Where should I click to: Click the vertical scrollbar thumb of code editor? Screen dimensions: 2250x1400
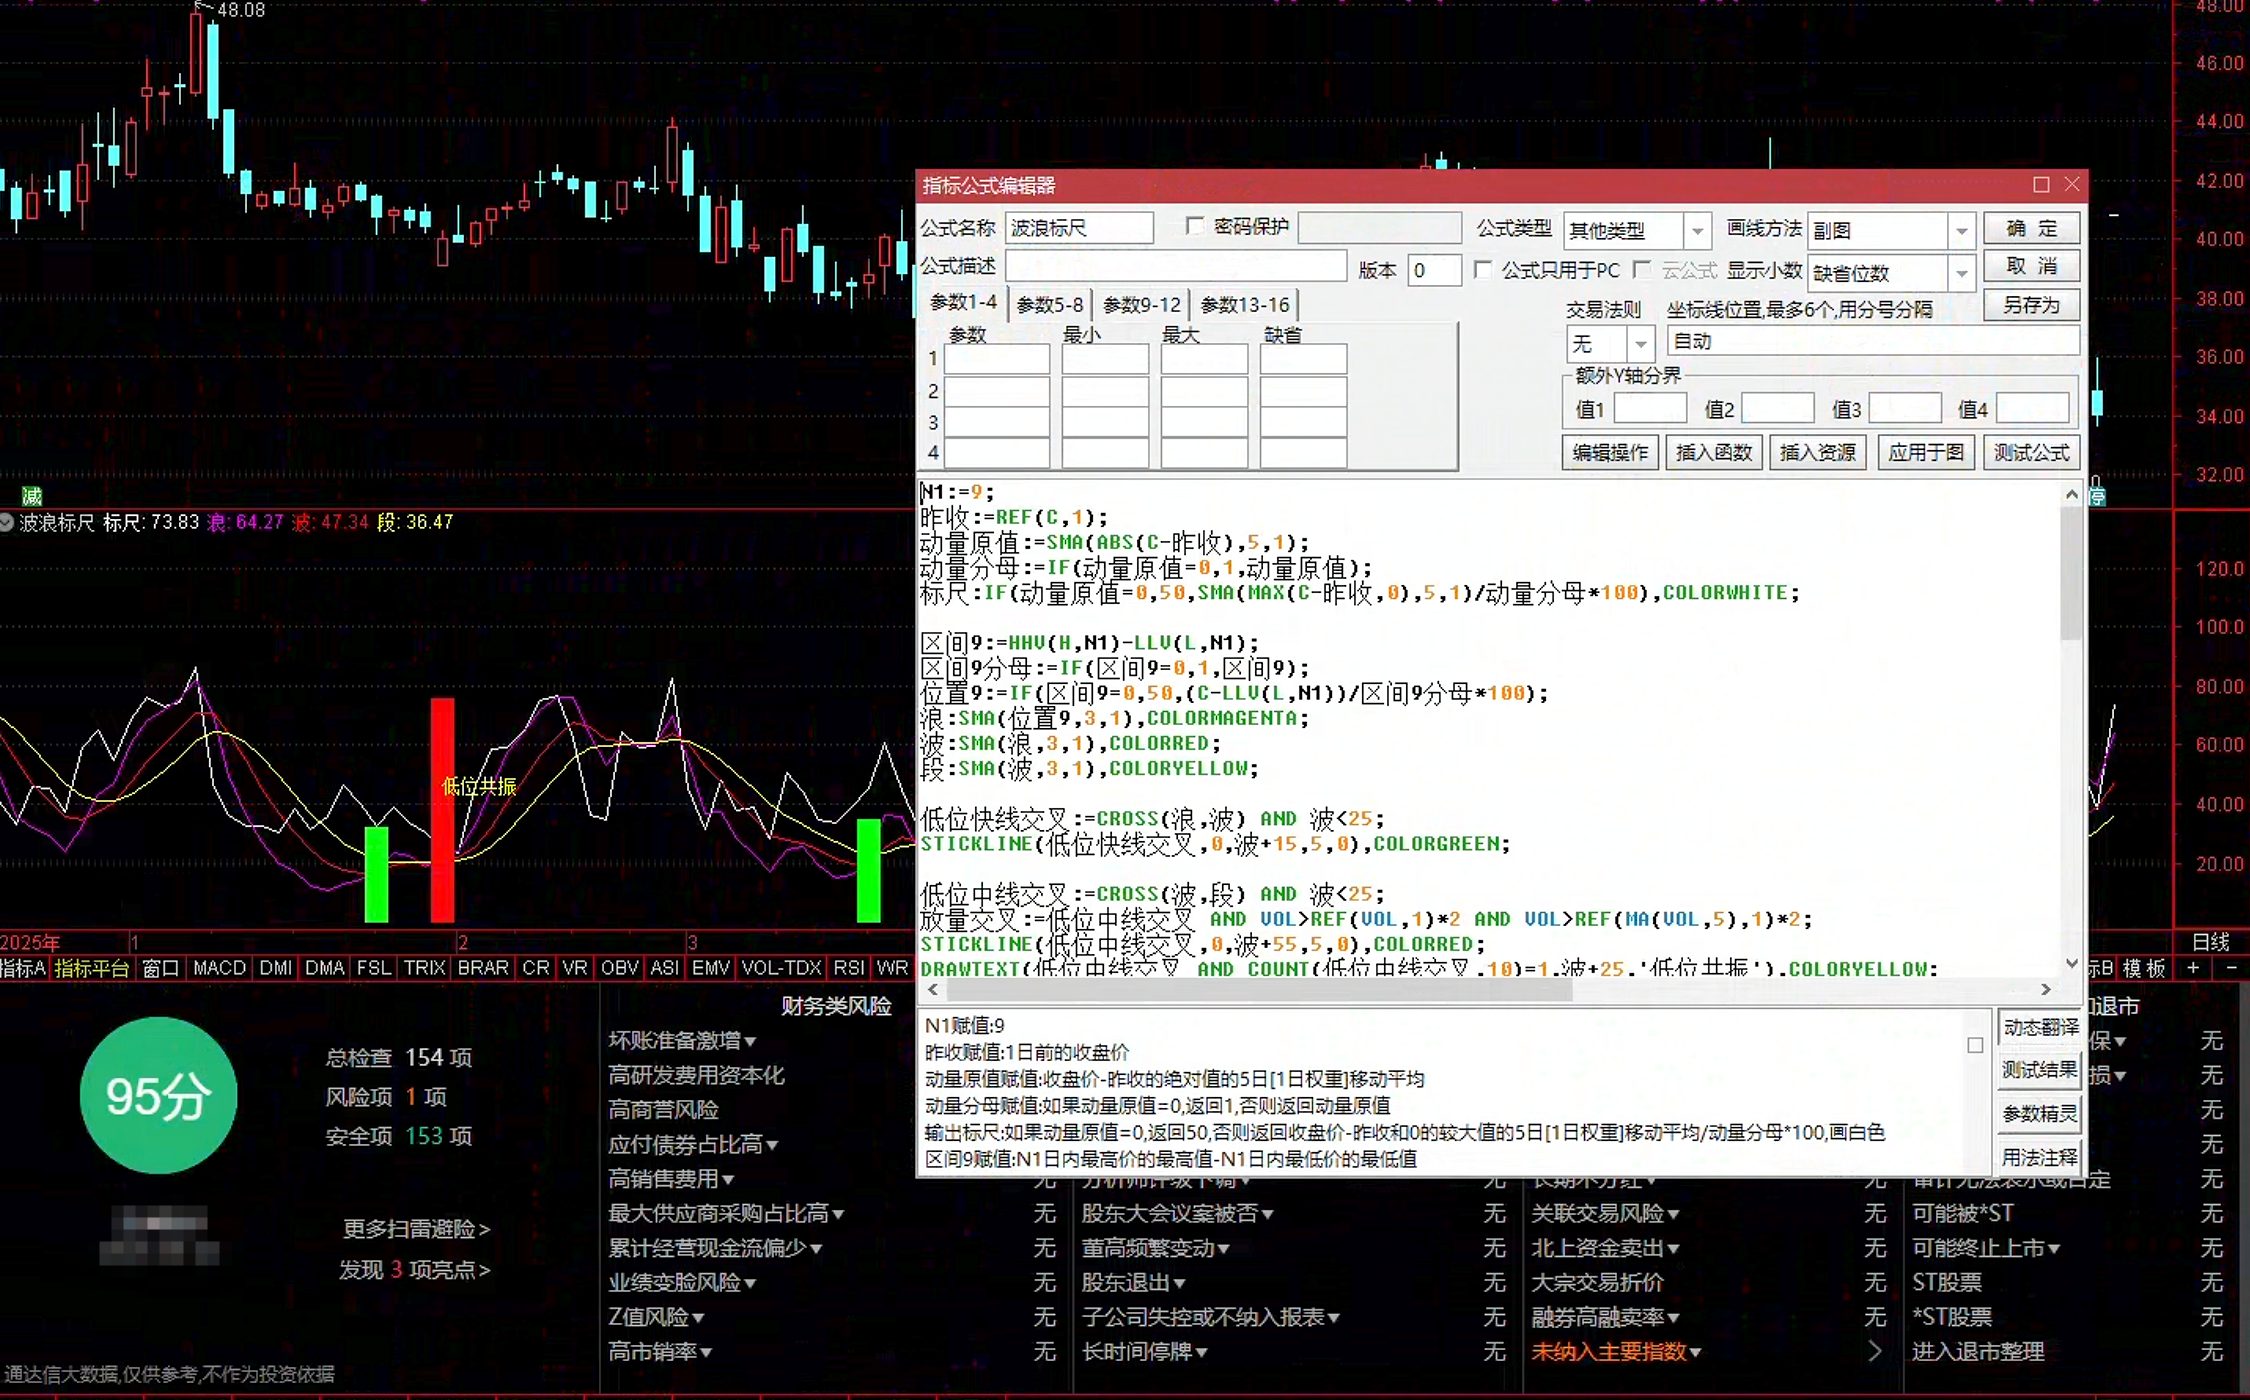[x=2072, y=573]
